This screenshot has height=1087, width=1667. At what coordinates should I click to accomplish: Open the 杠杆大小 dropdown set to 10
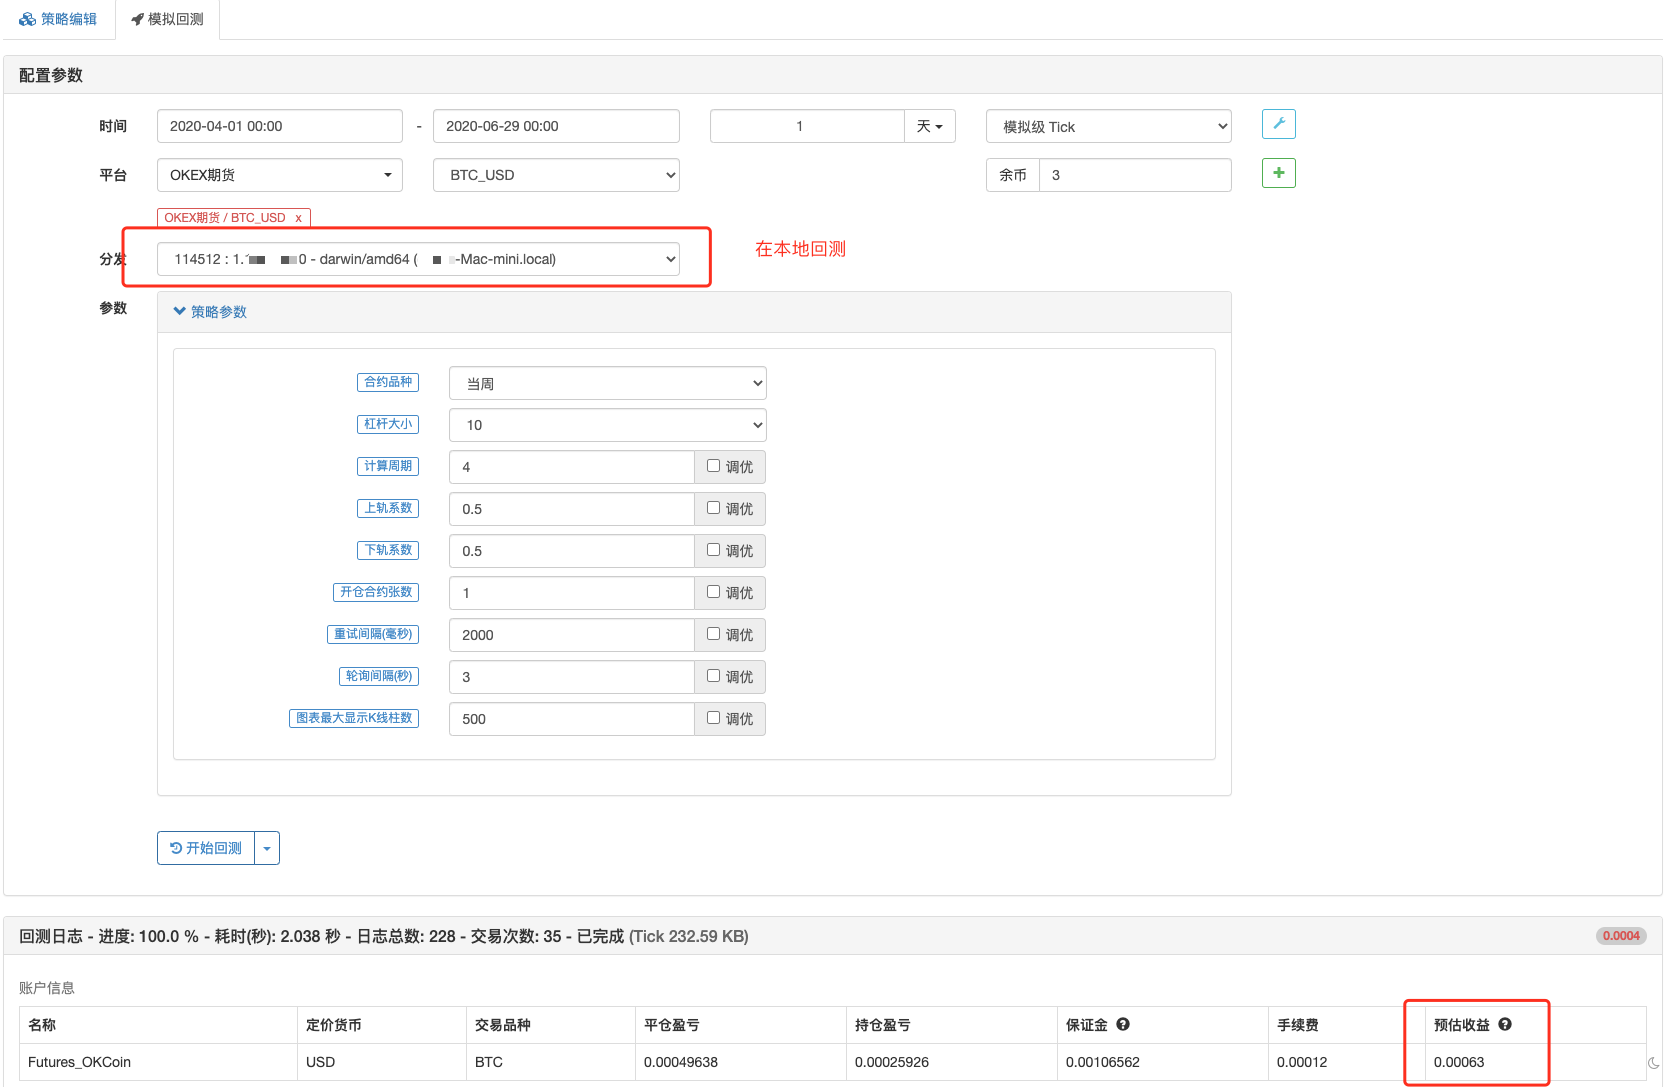tap(607, 425)
